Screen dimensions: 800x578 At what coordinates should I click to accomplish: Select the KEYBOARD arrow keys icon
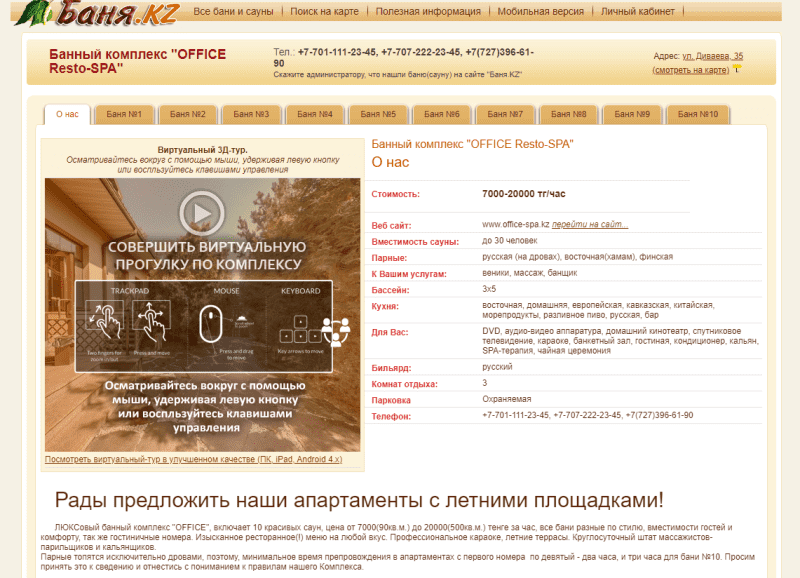tap(302, 330)
